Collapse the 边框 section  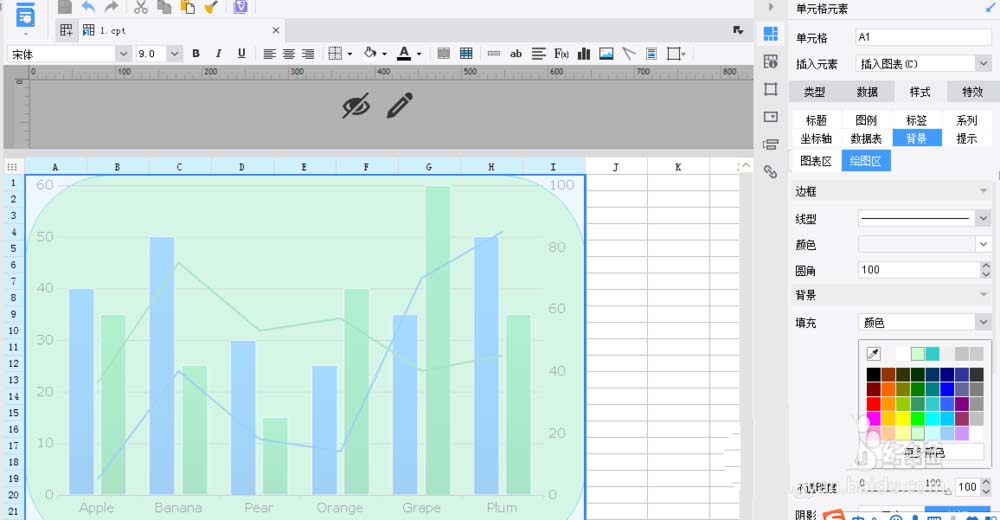(983, 191)
